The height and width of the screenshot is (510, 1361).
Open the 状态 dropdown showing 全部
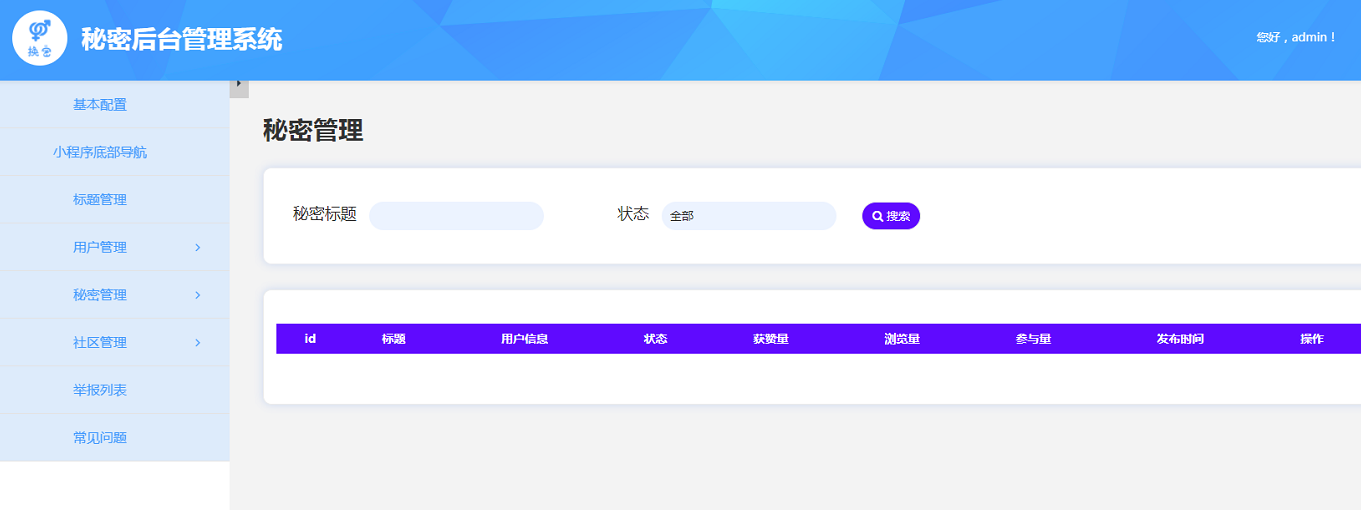(749, 216)
